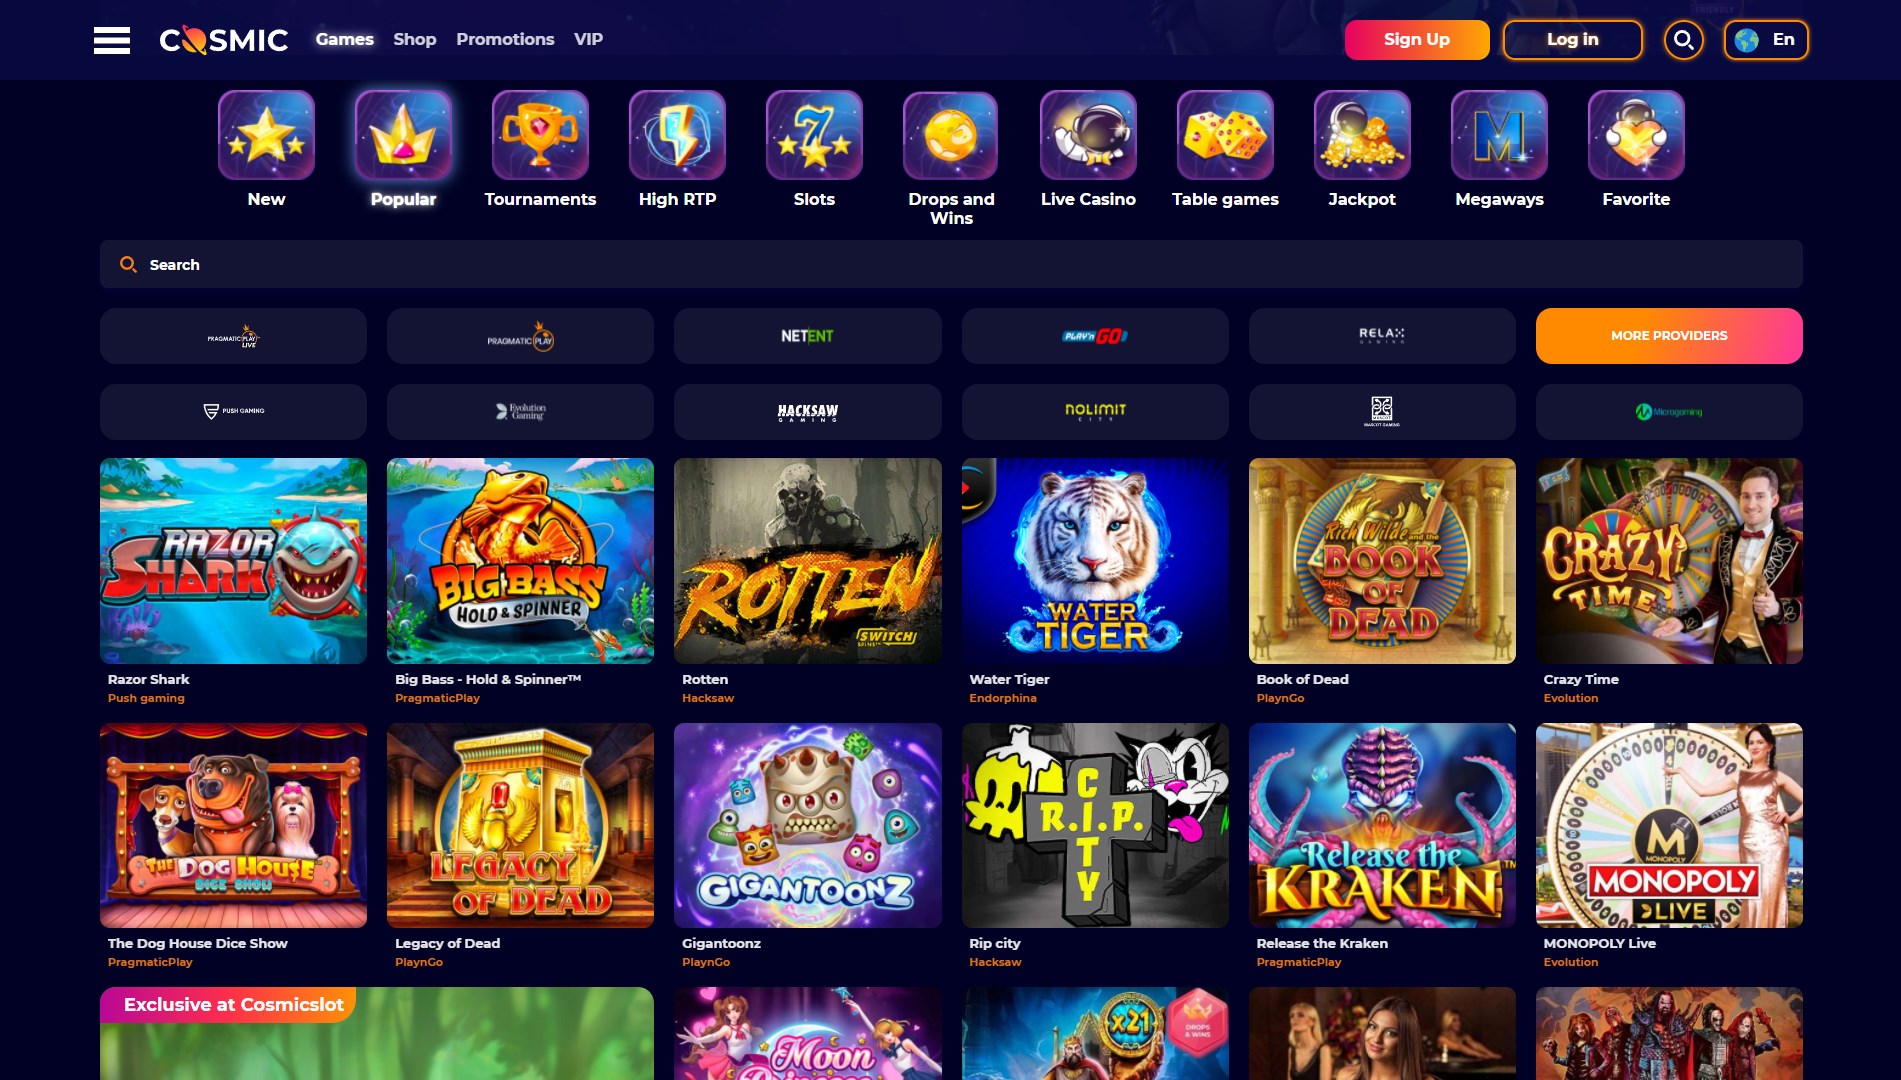
Task: Choose the High RTP lightning icon
Action: [x=677, y=135]
